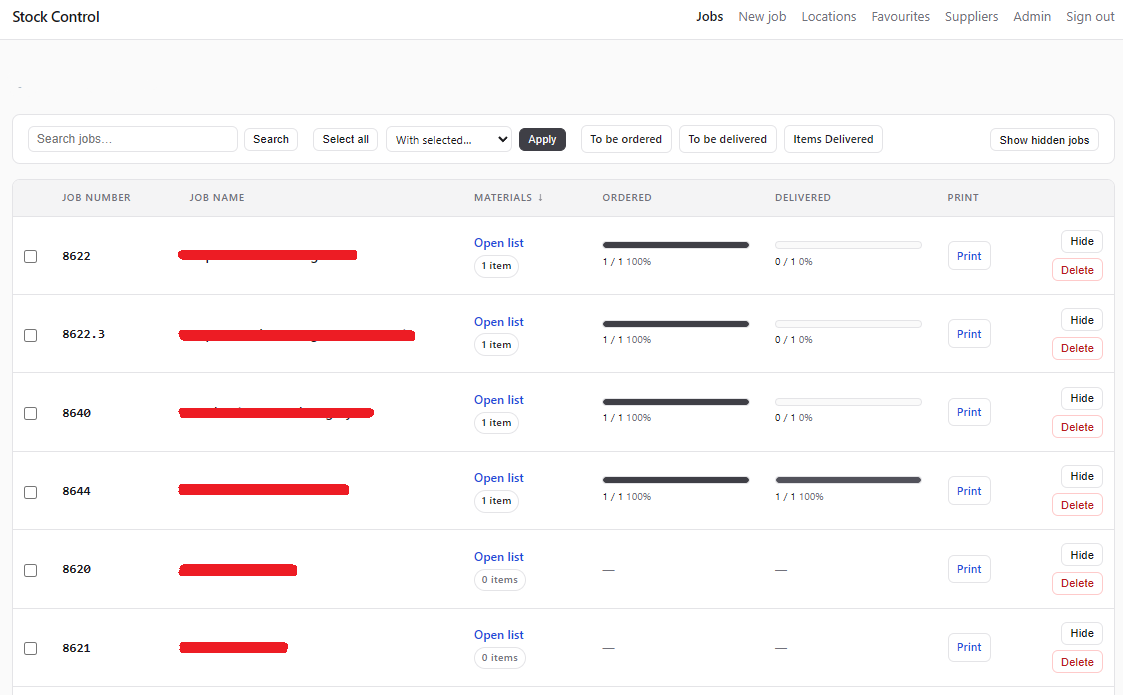Sort by the Materials column arrow
The width and height of the screenshot is (1123, 695).
(540, 198)
